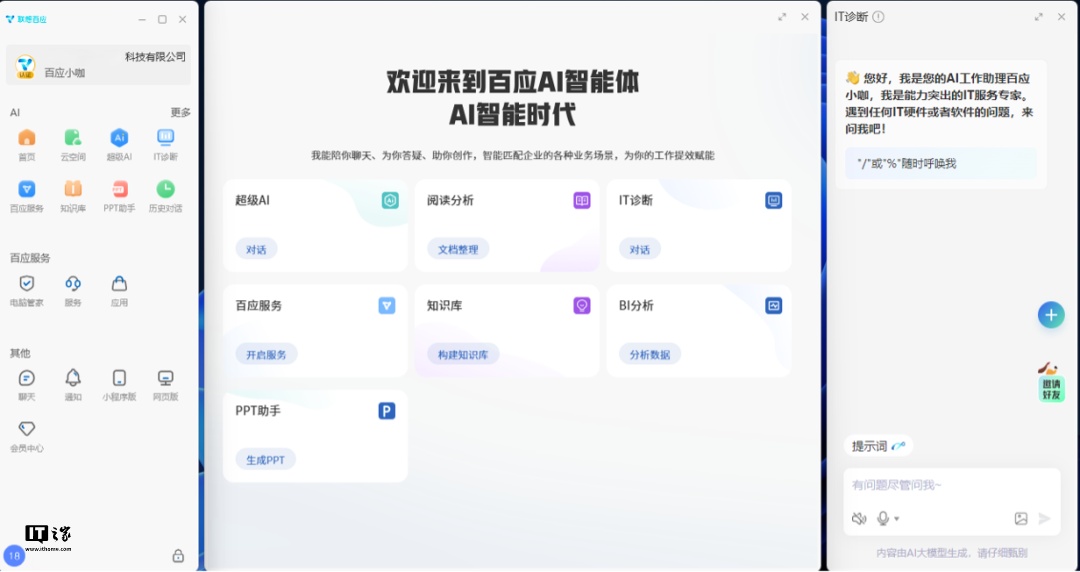1080x572 pixels.
Task: Launch 超级AI from the sidebar
Action: pos(119,138)
